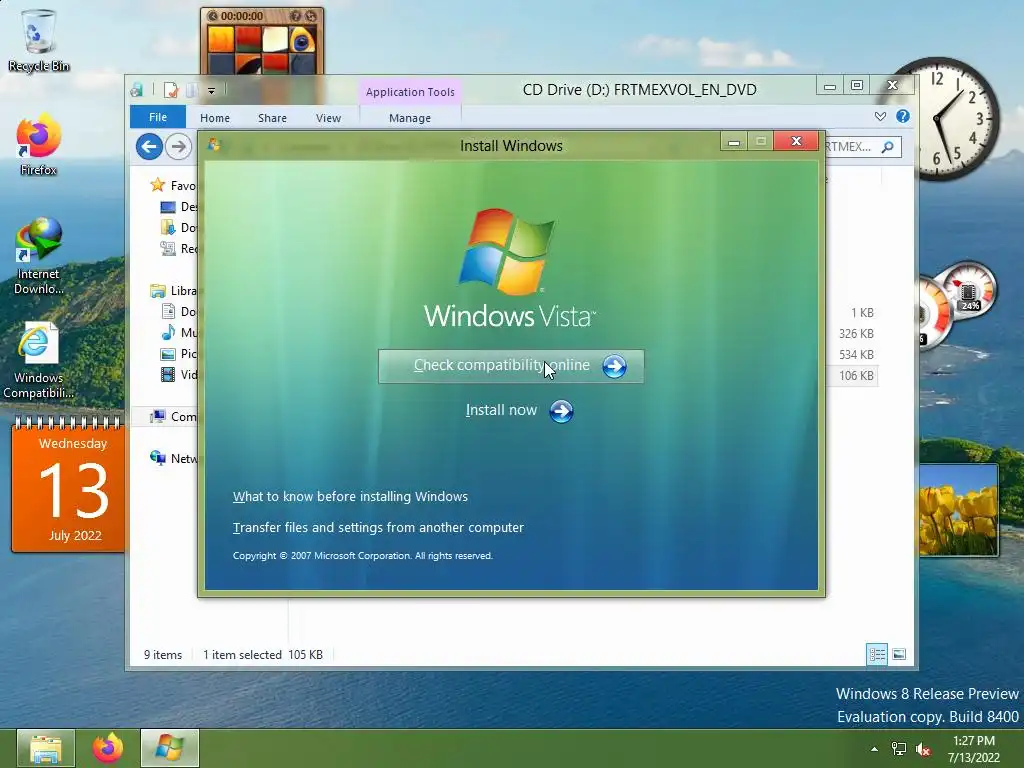Switch to large icons view in status bar
Viewport: 1024px width, 768px height.
click(899, 654)
